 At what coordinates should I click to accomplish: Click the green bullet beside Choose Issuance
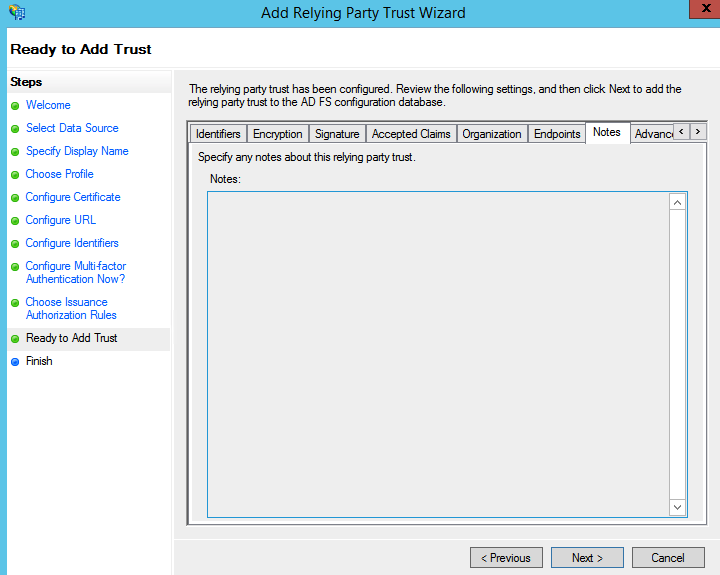[x=15, y=303]
